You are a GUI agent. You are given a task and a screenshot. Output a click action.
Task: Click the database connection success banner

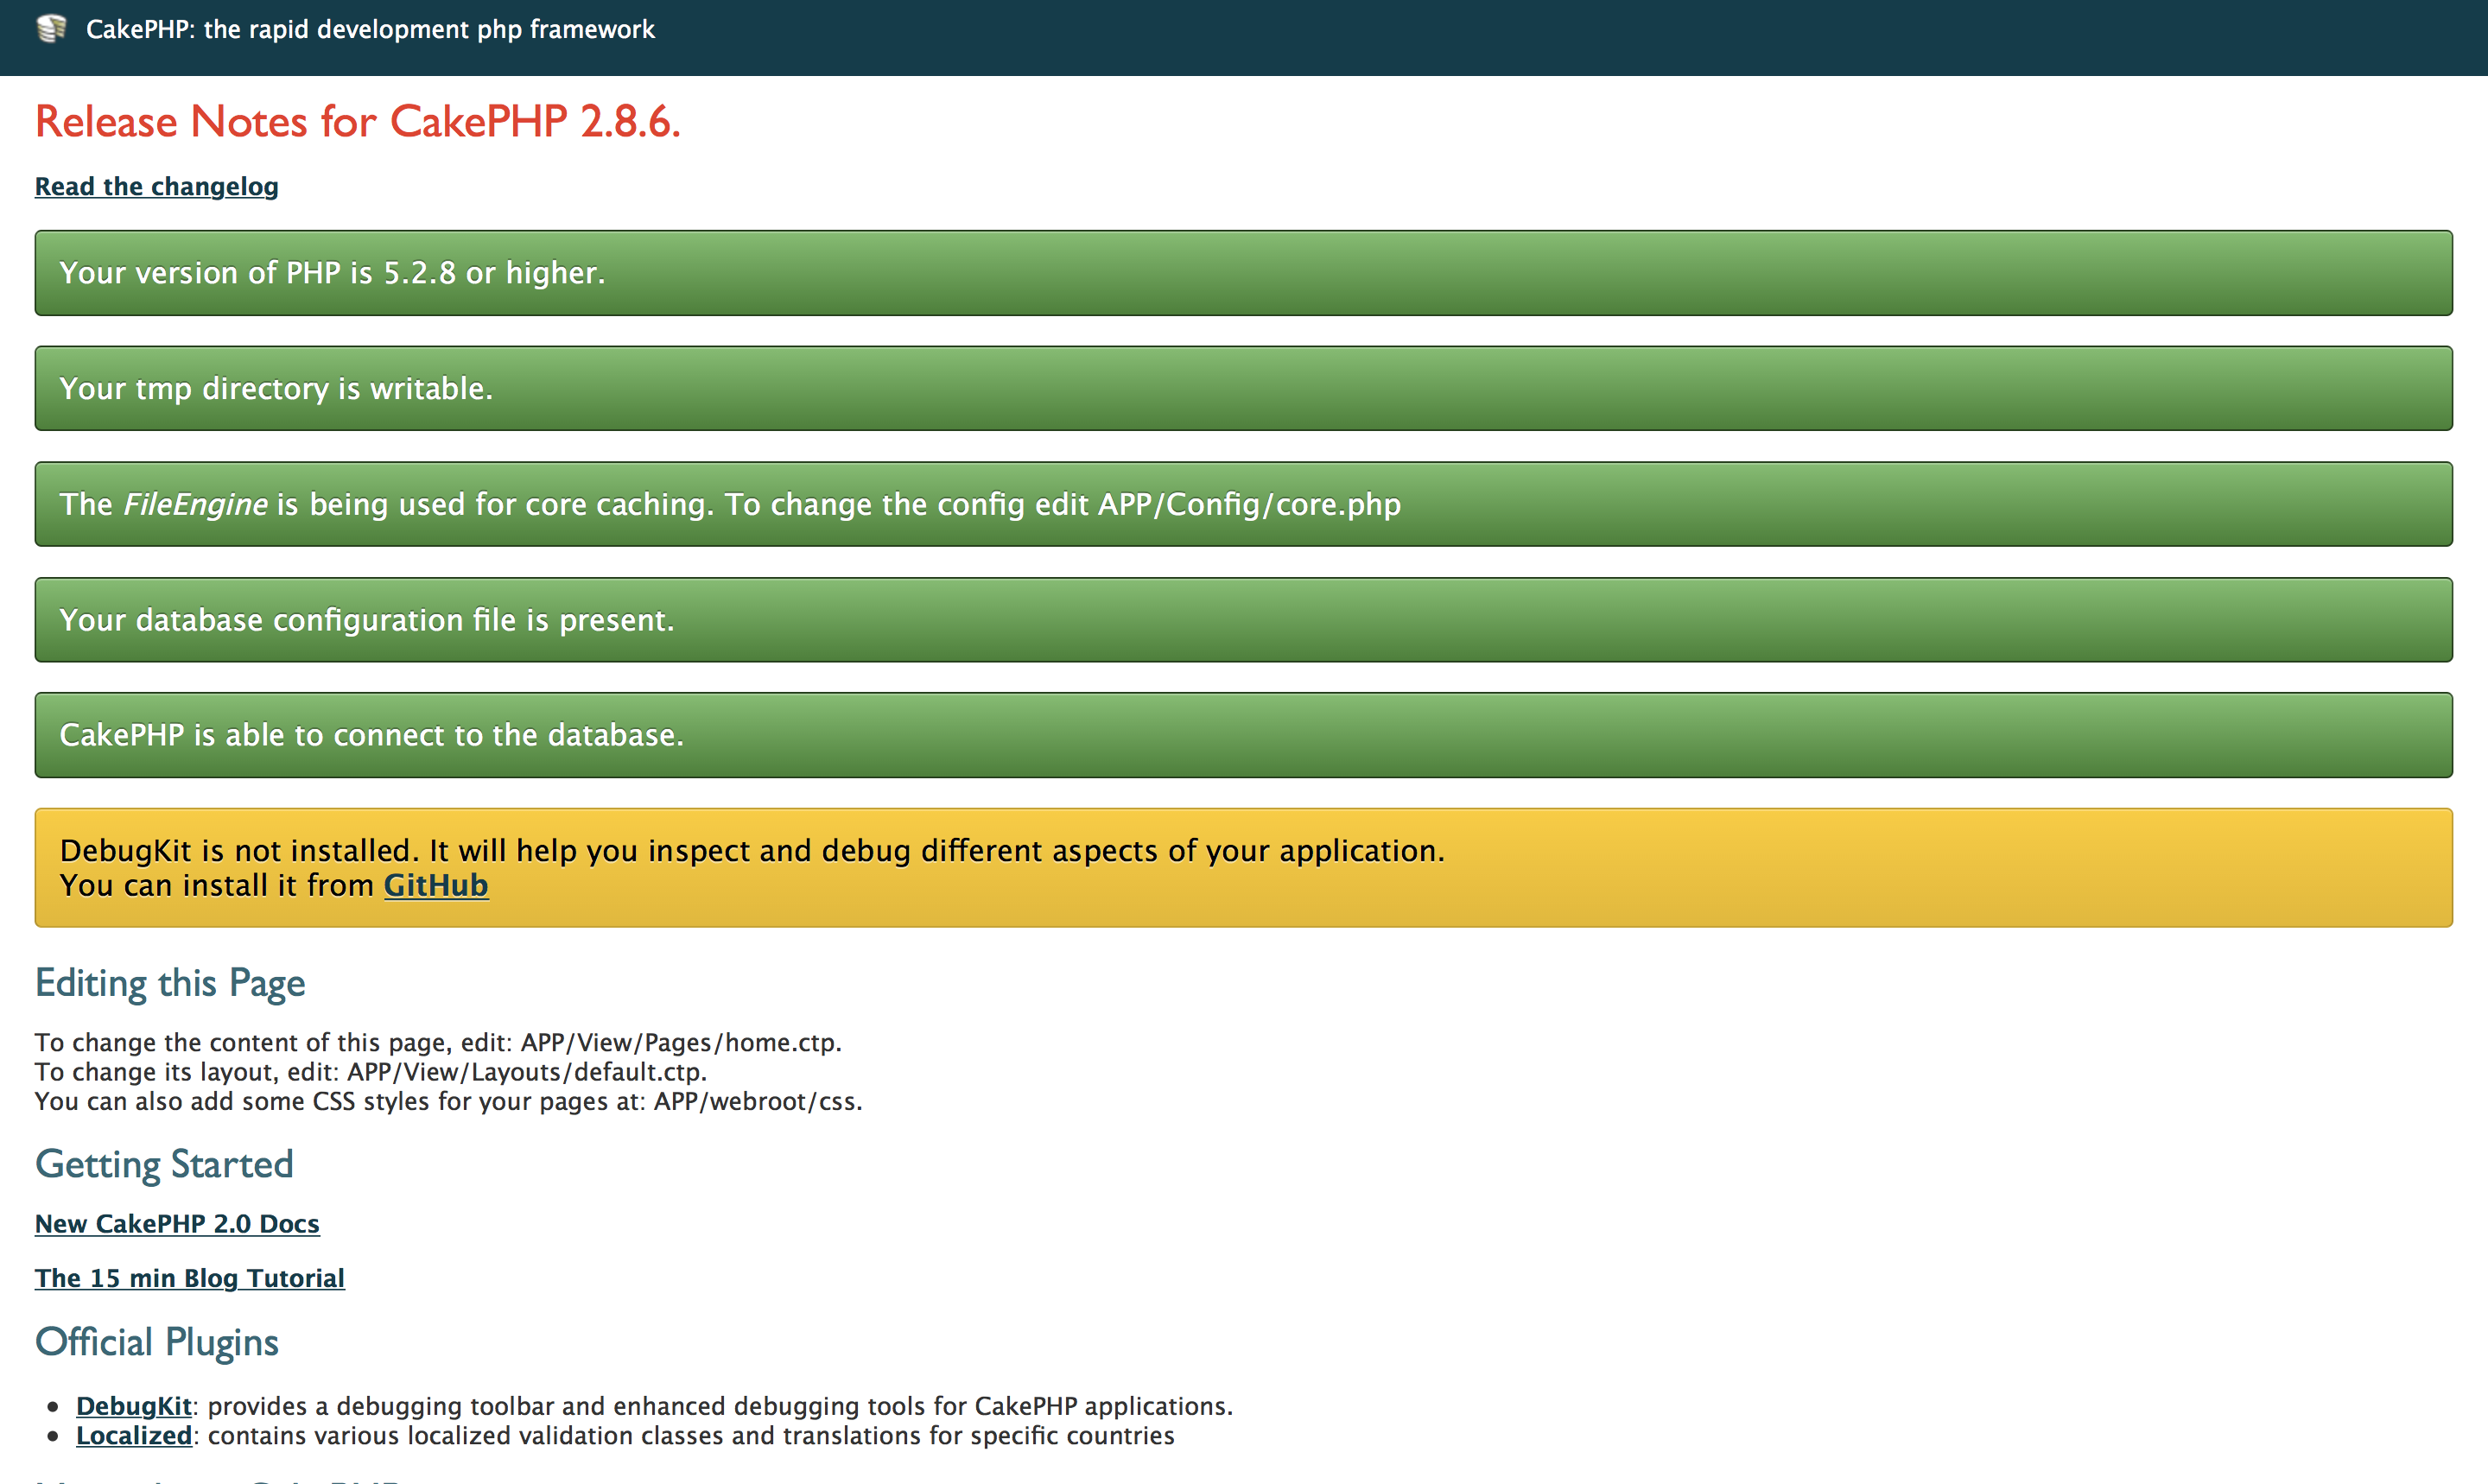coord(1244,735)
